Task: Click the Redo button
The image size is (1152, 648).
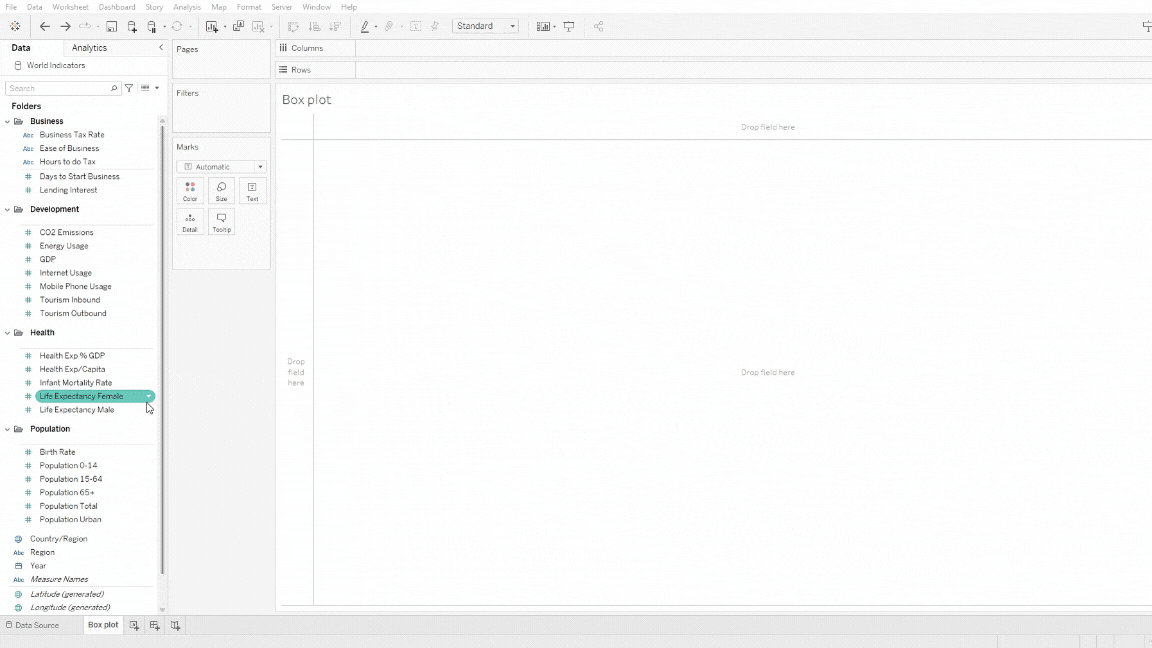Action: click(x=64, y=26)
